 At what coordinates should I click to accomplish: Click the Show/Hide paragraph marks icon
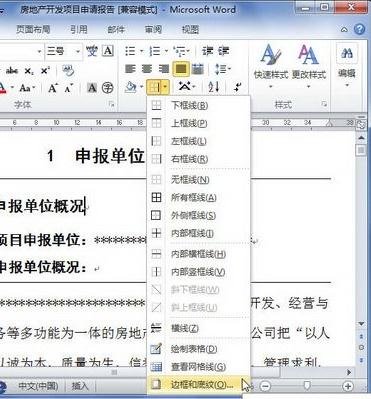pyautogui.click(x=237, y=88)
